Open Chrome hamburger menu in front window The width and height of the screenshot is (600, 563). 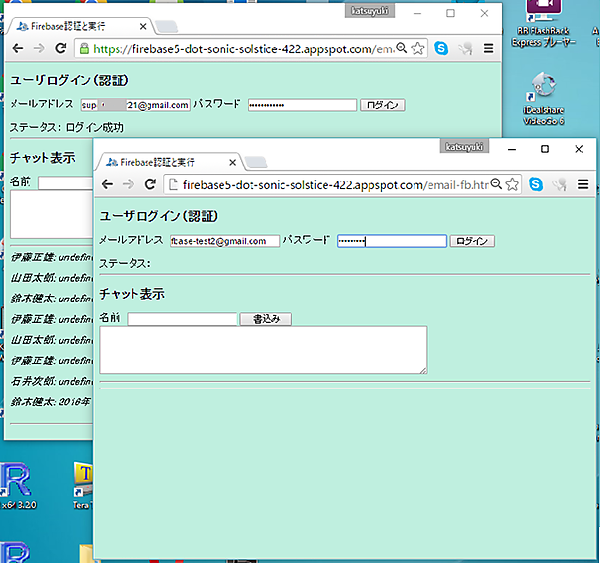582,185
